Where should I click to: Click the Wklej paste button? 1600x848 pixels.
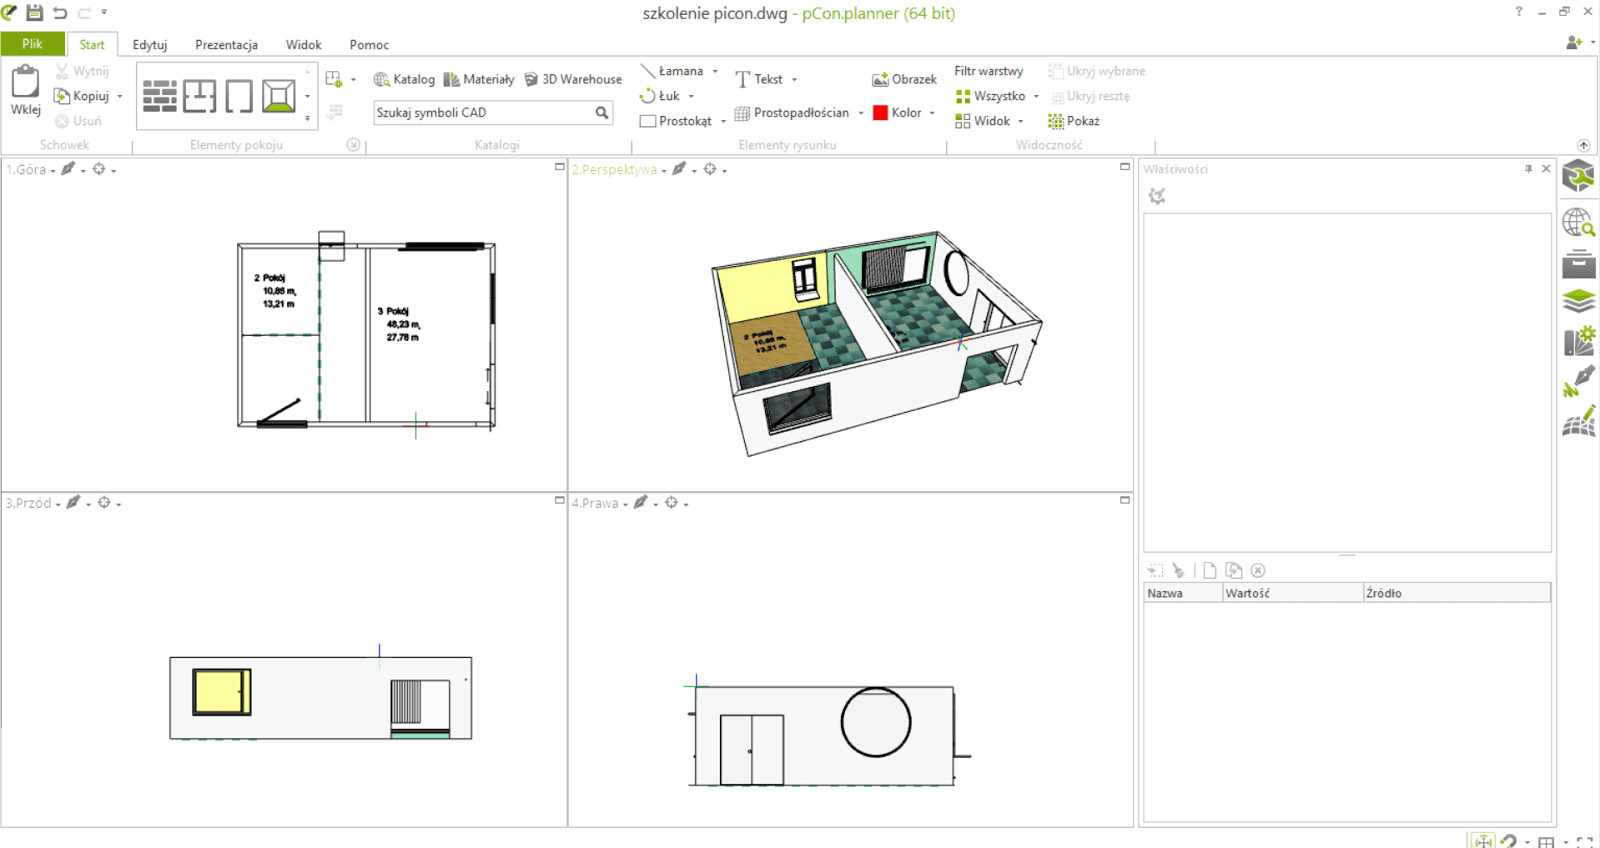[x=25, y=90]
